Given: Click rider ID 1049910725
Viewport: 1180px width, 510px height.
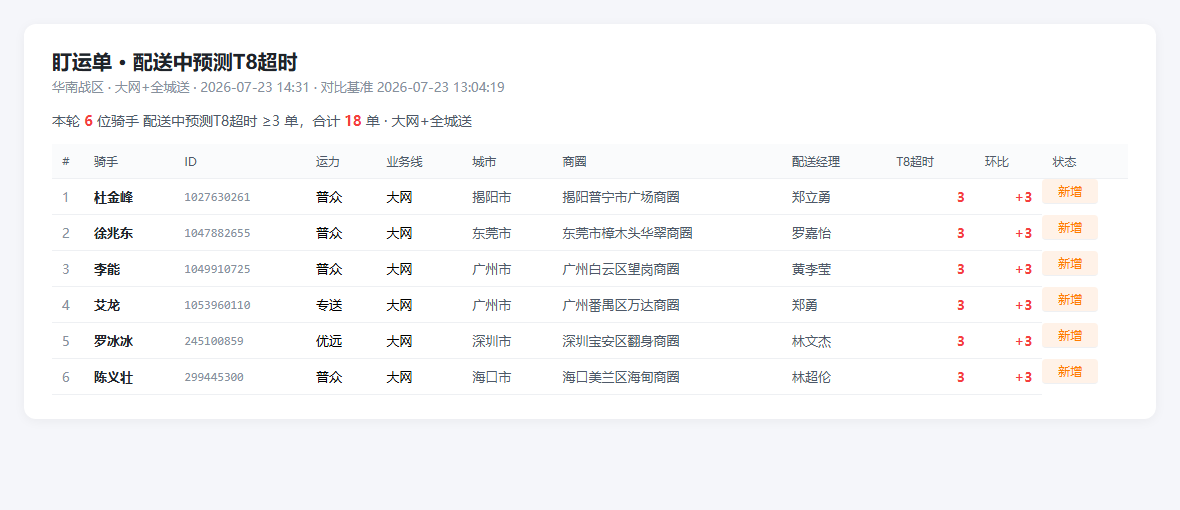Looking at the screenshot, I should coord(217,269).
